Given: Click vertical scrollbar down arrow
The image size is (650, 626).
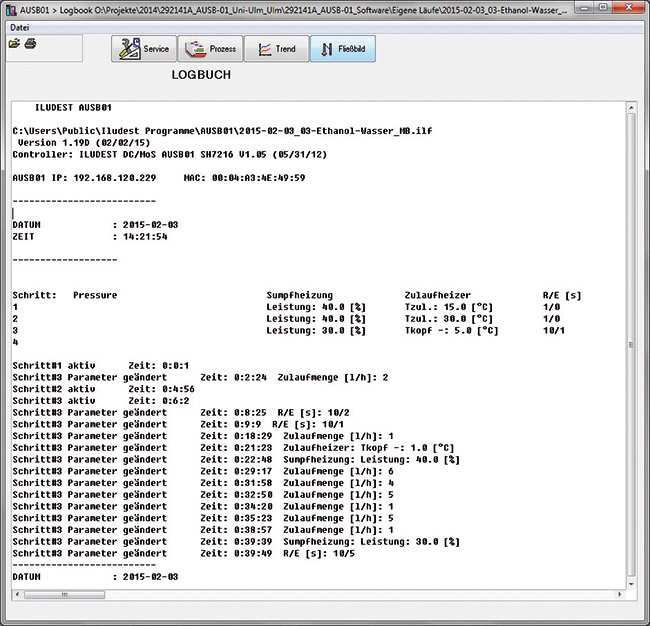Looking at the screenshot, I should click(631, 584).
